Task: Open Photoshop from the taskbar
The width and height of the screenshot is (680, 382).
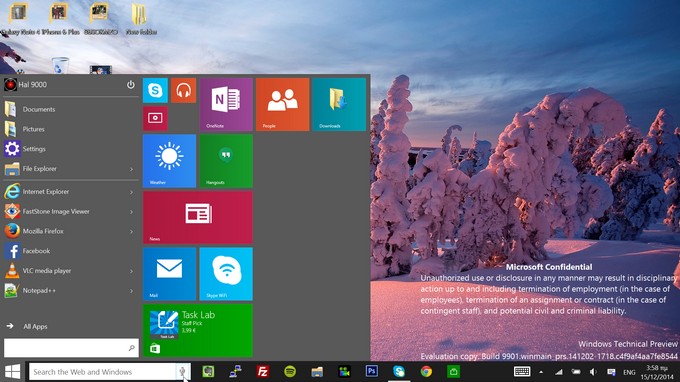Action: (x=372, y=372)
